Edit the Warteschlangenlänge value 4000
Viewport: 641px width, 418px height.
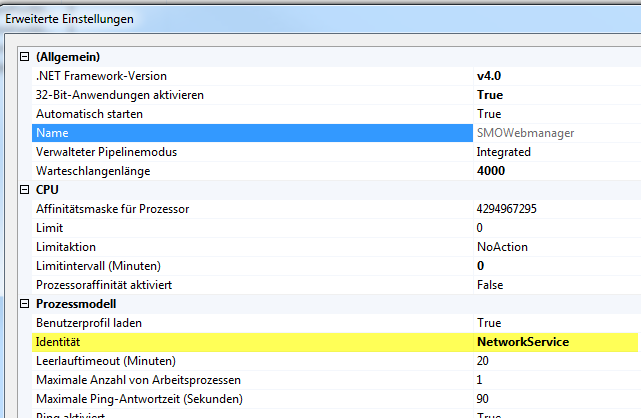pos(493,171)
